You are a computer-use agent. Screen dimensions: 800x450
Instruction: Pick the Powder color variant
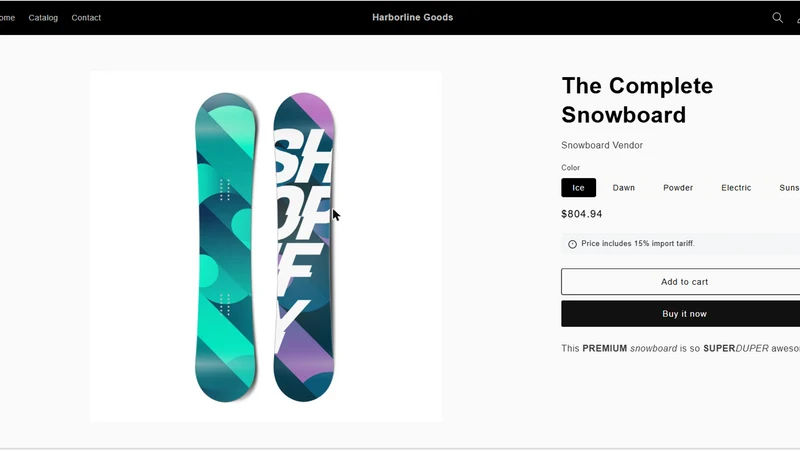coord(678,188)
